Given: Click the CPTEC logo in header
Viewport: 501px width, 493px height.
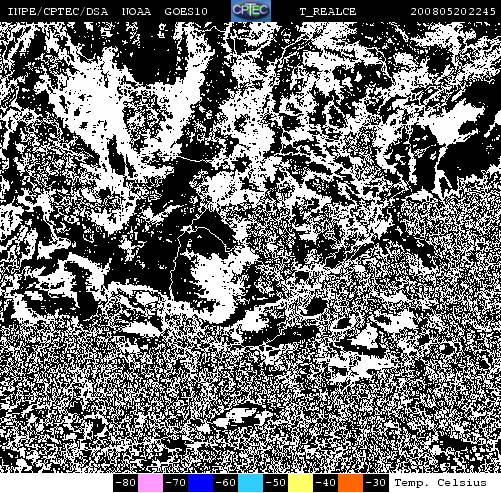Looking at the screenshot, I should click(x=251, y=11).
